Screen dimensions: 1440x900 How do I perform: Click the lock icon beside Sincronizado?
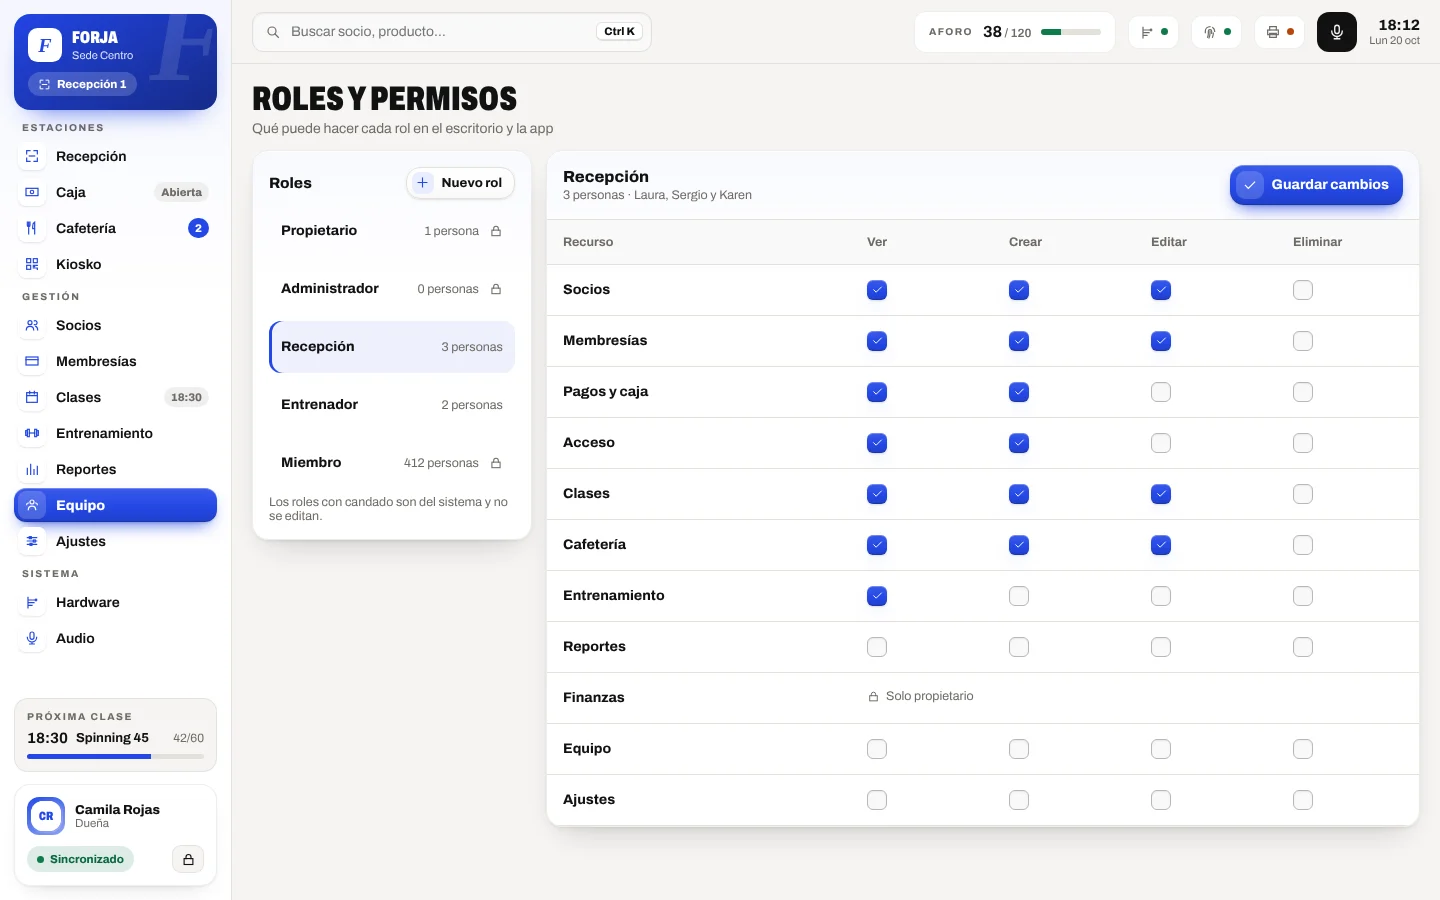coord(188,859)
